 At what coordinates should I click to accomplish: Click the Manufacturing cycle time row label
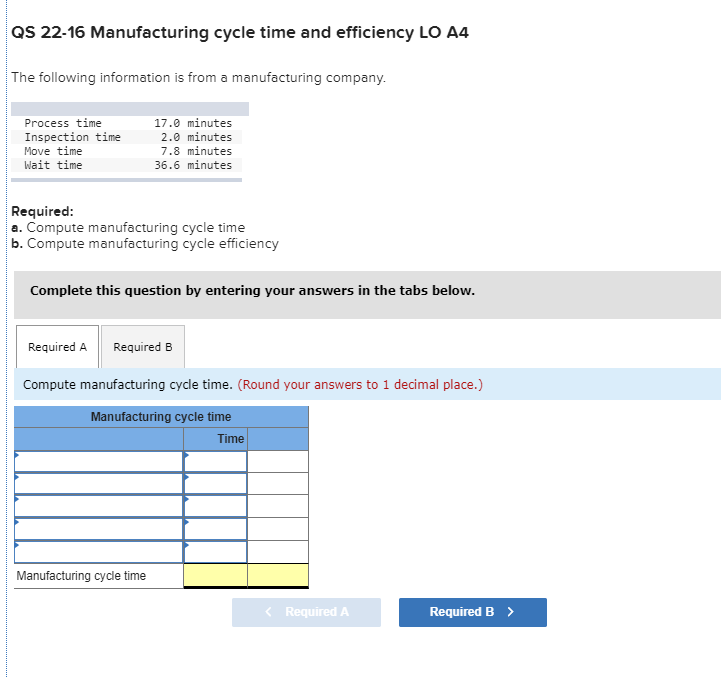(x=81, y=575)
